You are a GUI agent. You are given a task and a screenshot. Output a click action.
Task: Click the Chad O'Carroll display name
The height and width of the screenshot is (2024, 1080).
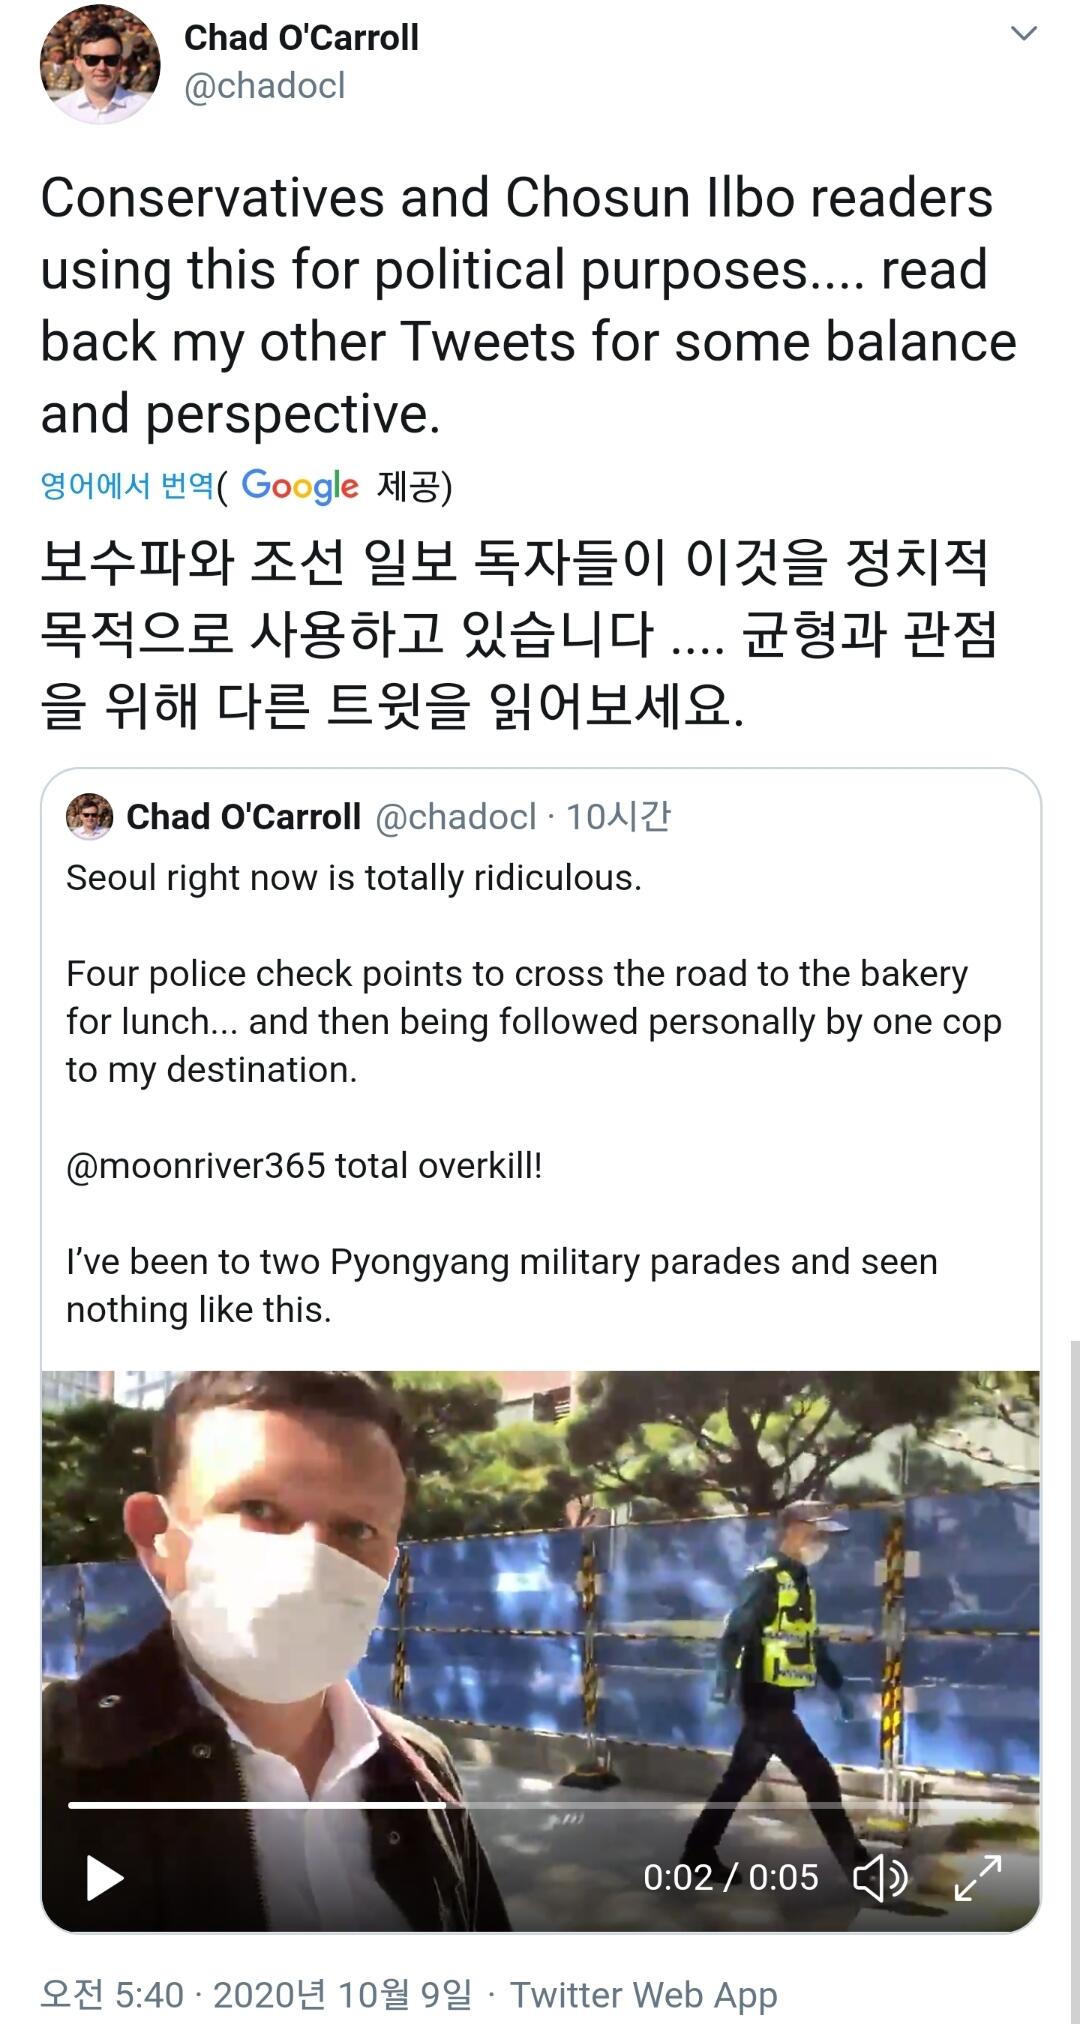point(301,38)
